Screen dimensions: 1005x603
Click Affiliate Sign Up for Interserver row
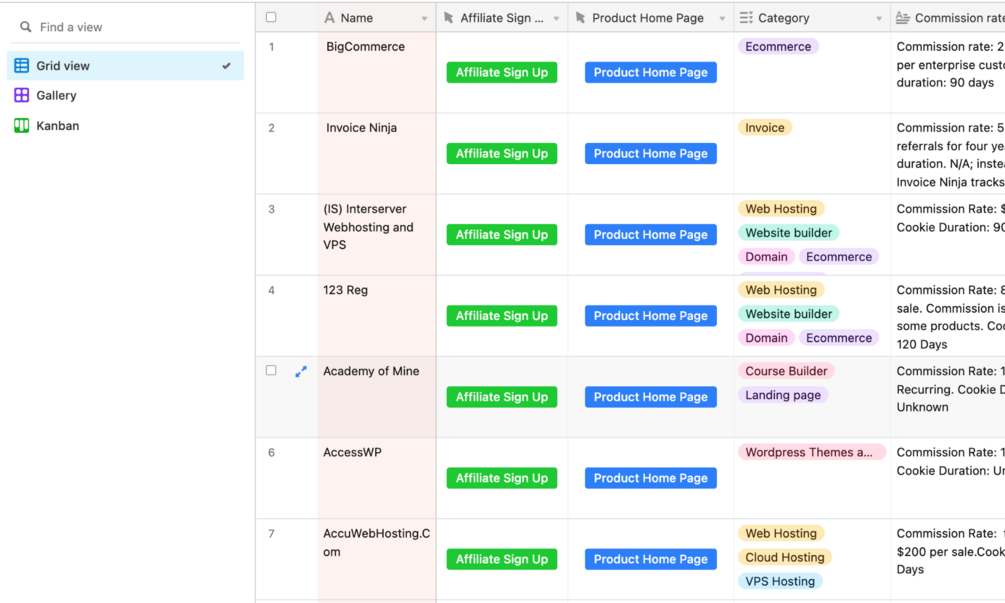502,235
